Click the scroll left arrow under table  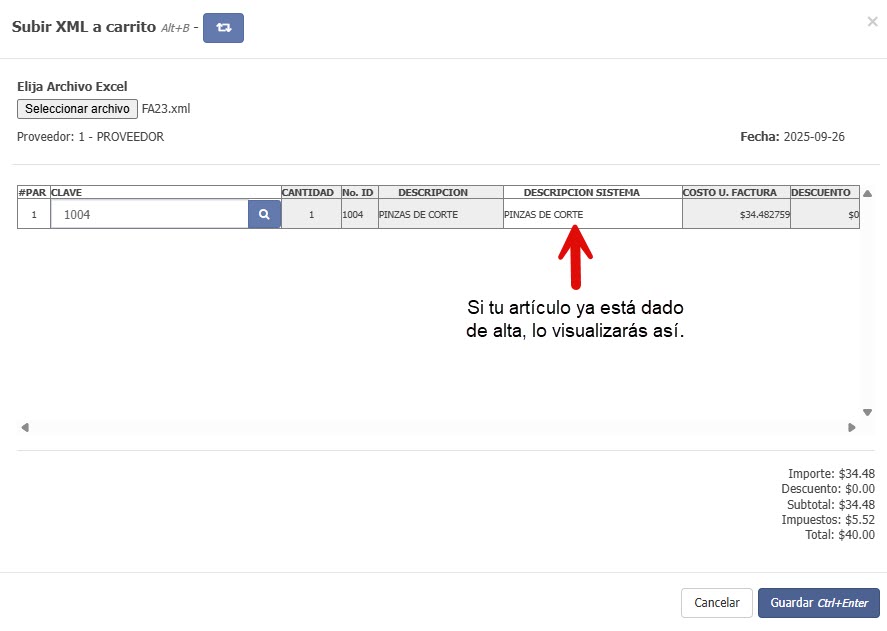point(25,427)
